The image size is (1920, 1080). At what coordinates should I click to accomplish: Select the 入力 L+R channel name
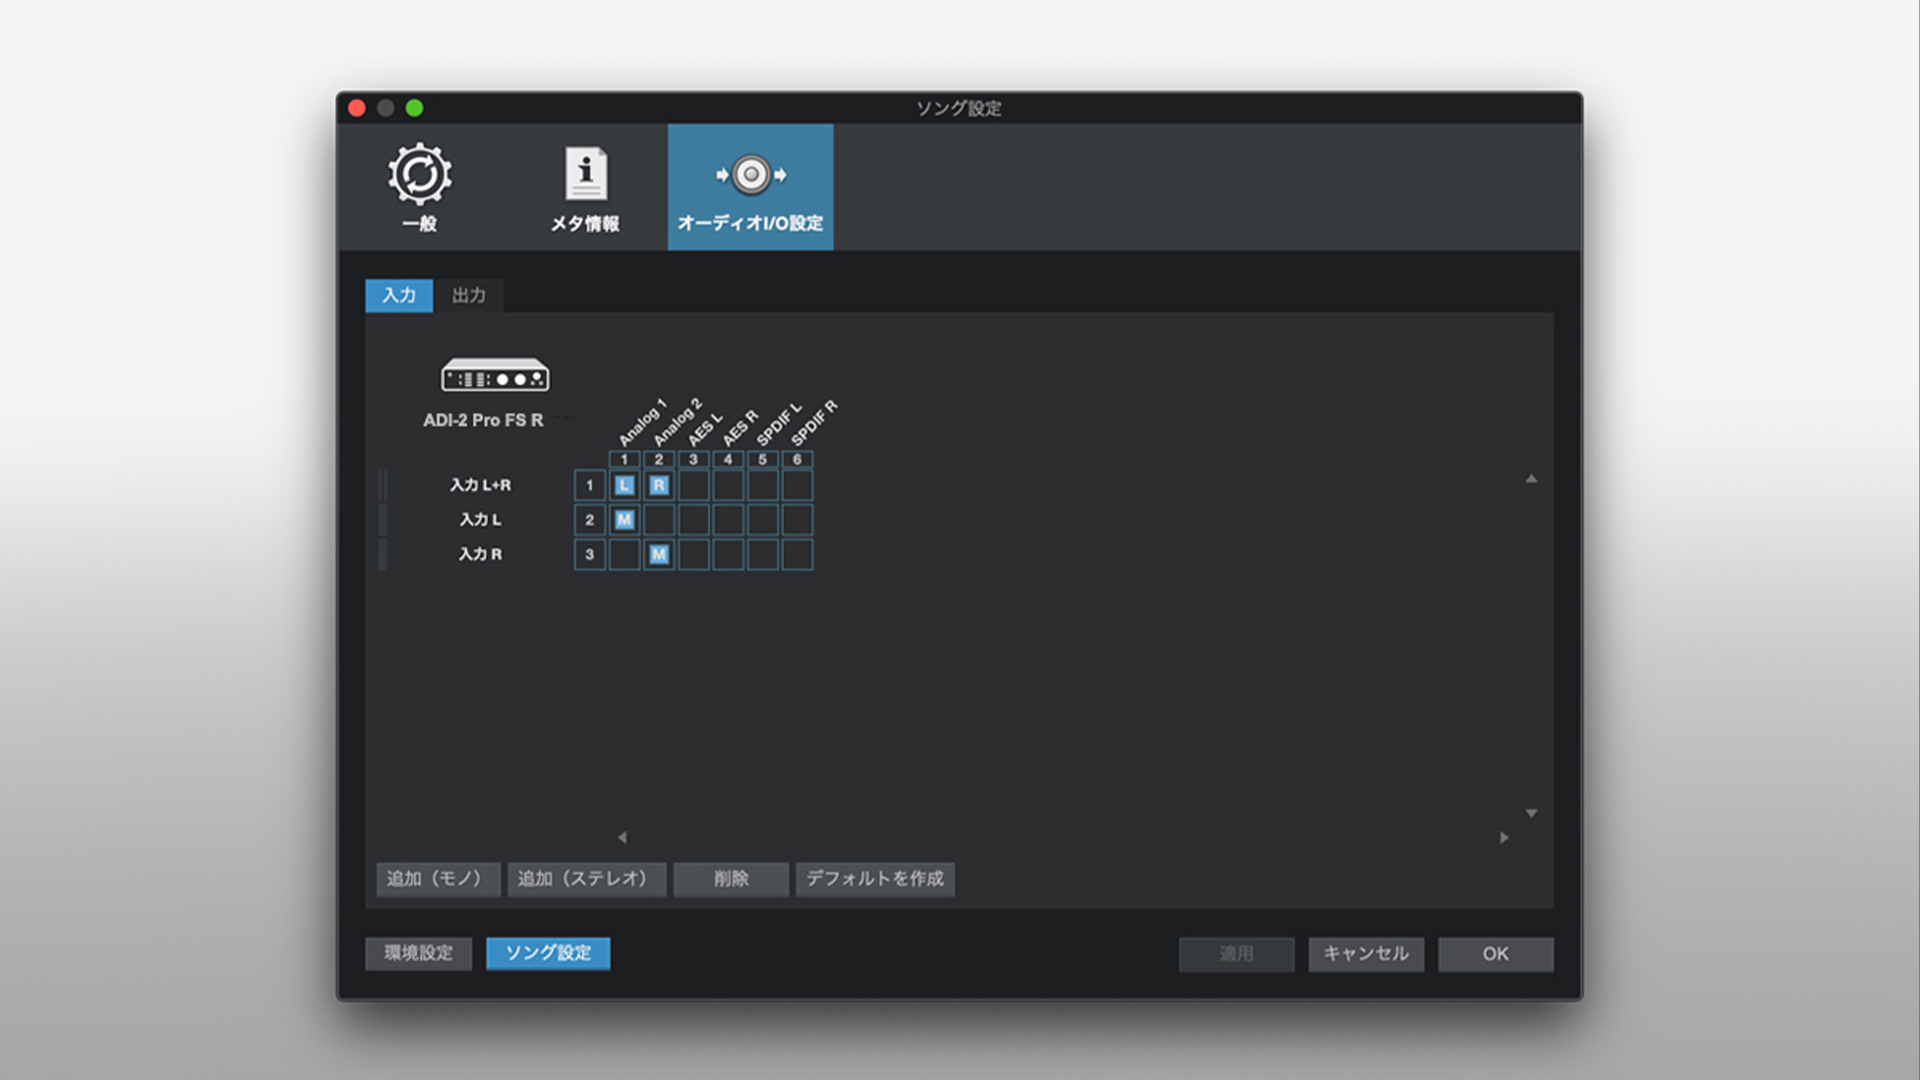tap(480, 485)
